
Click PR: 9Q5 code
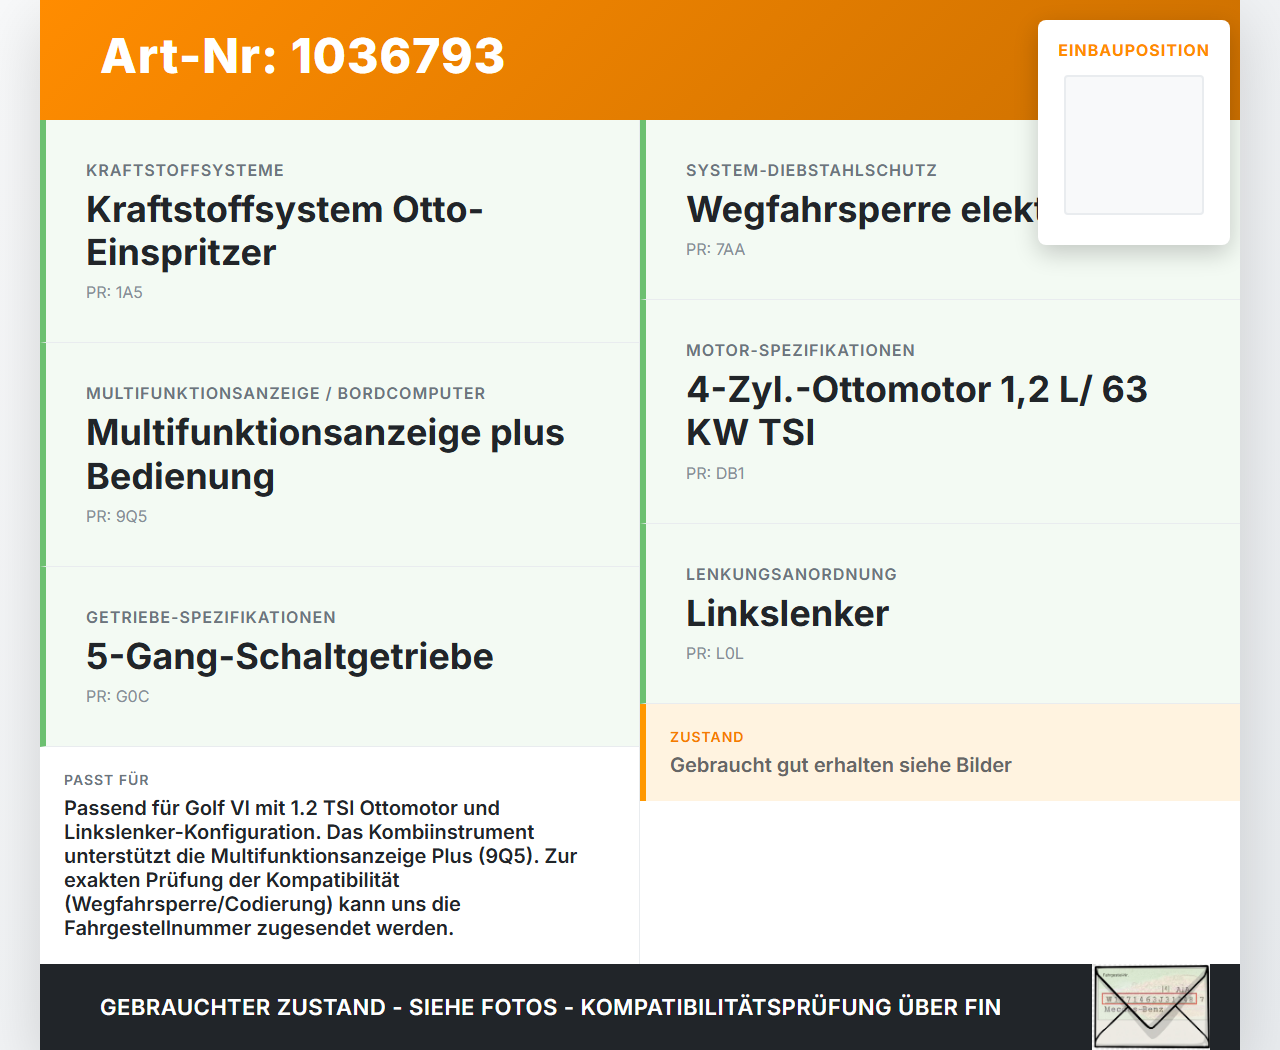116,516
